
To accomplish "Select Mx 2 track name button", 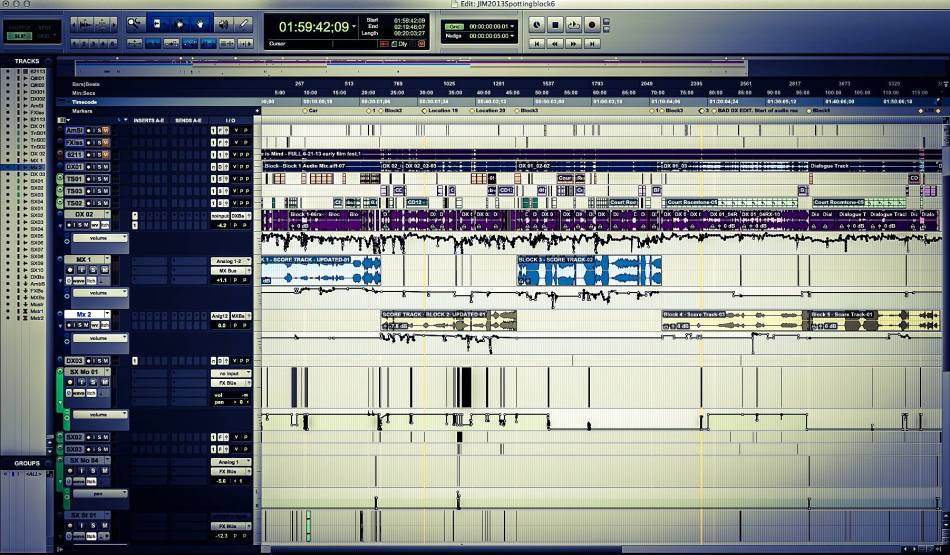I will [x=85, y=315].
